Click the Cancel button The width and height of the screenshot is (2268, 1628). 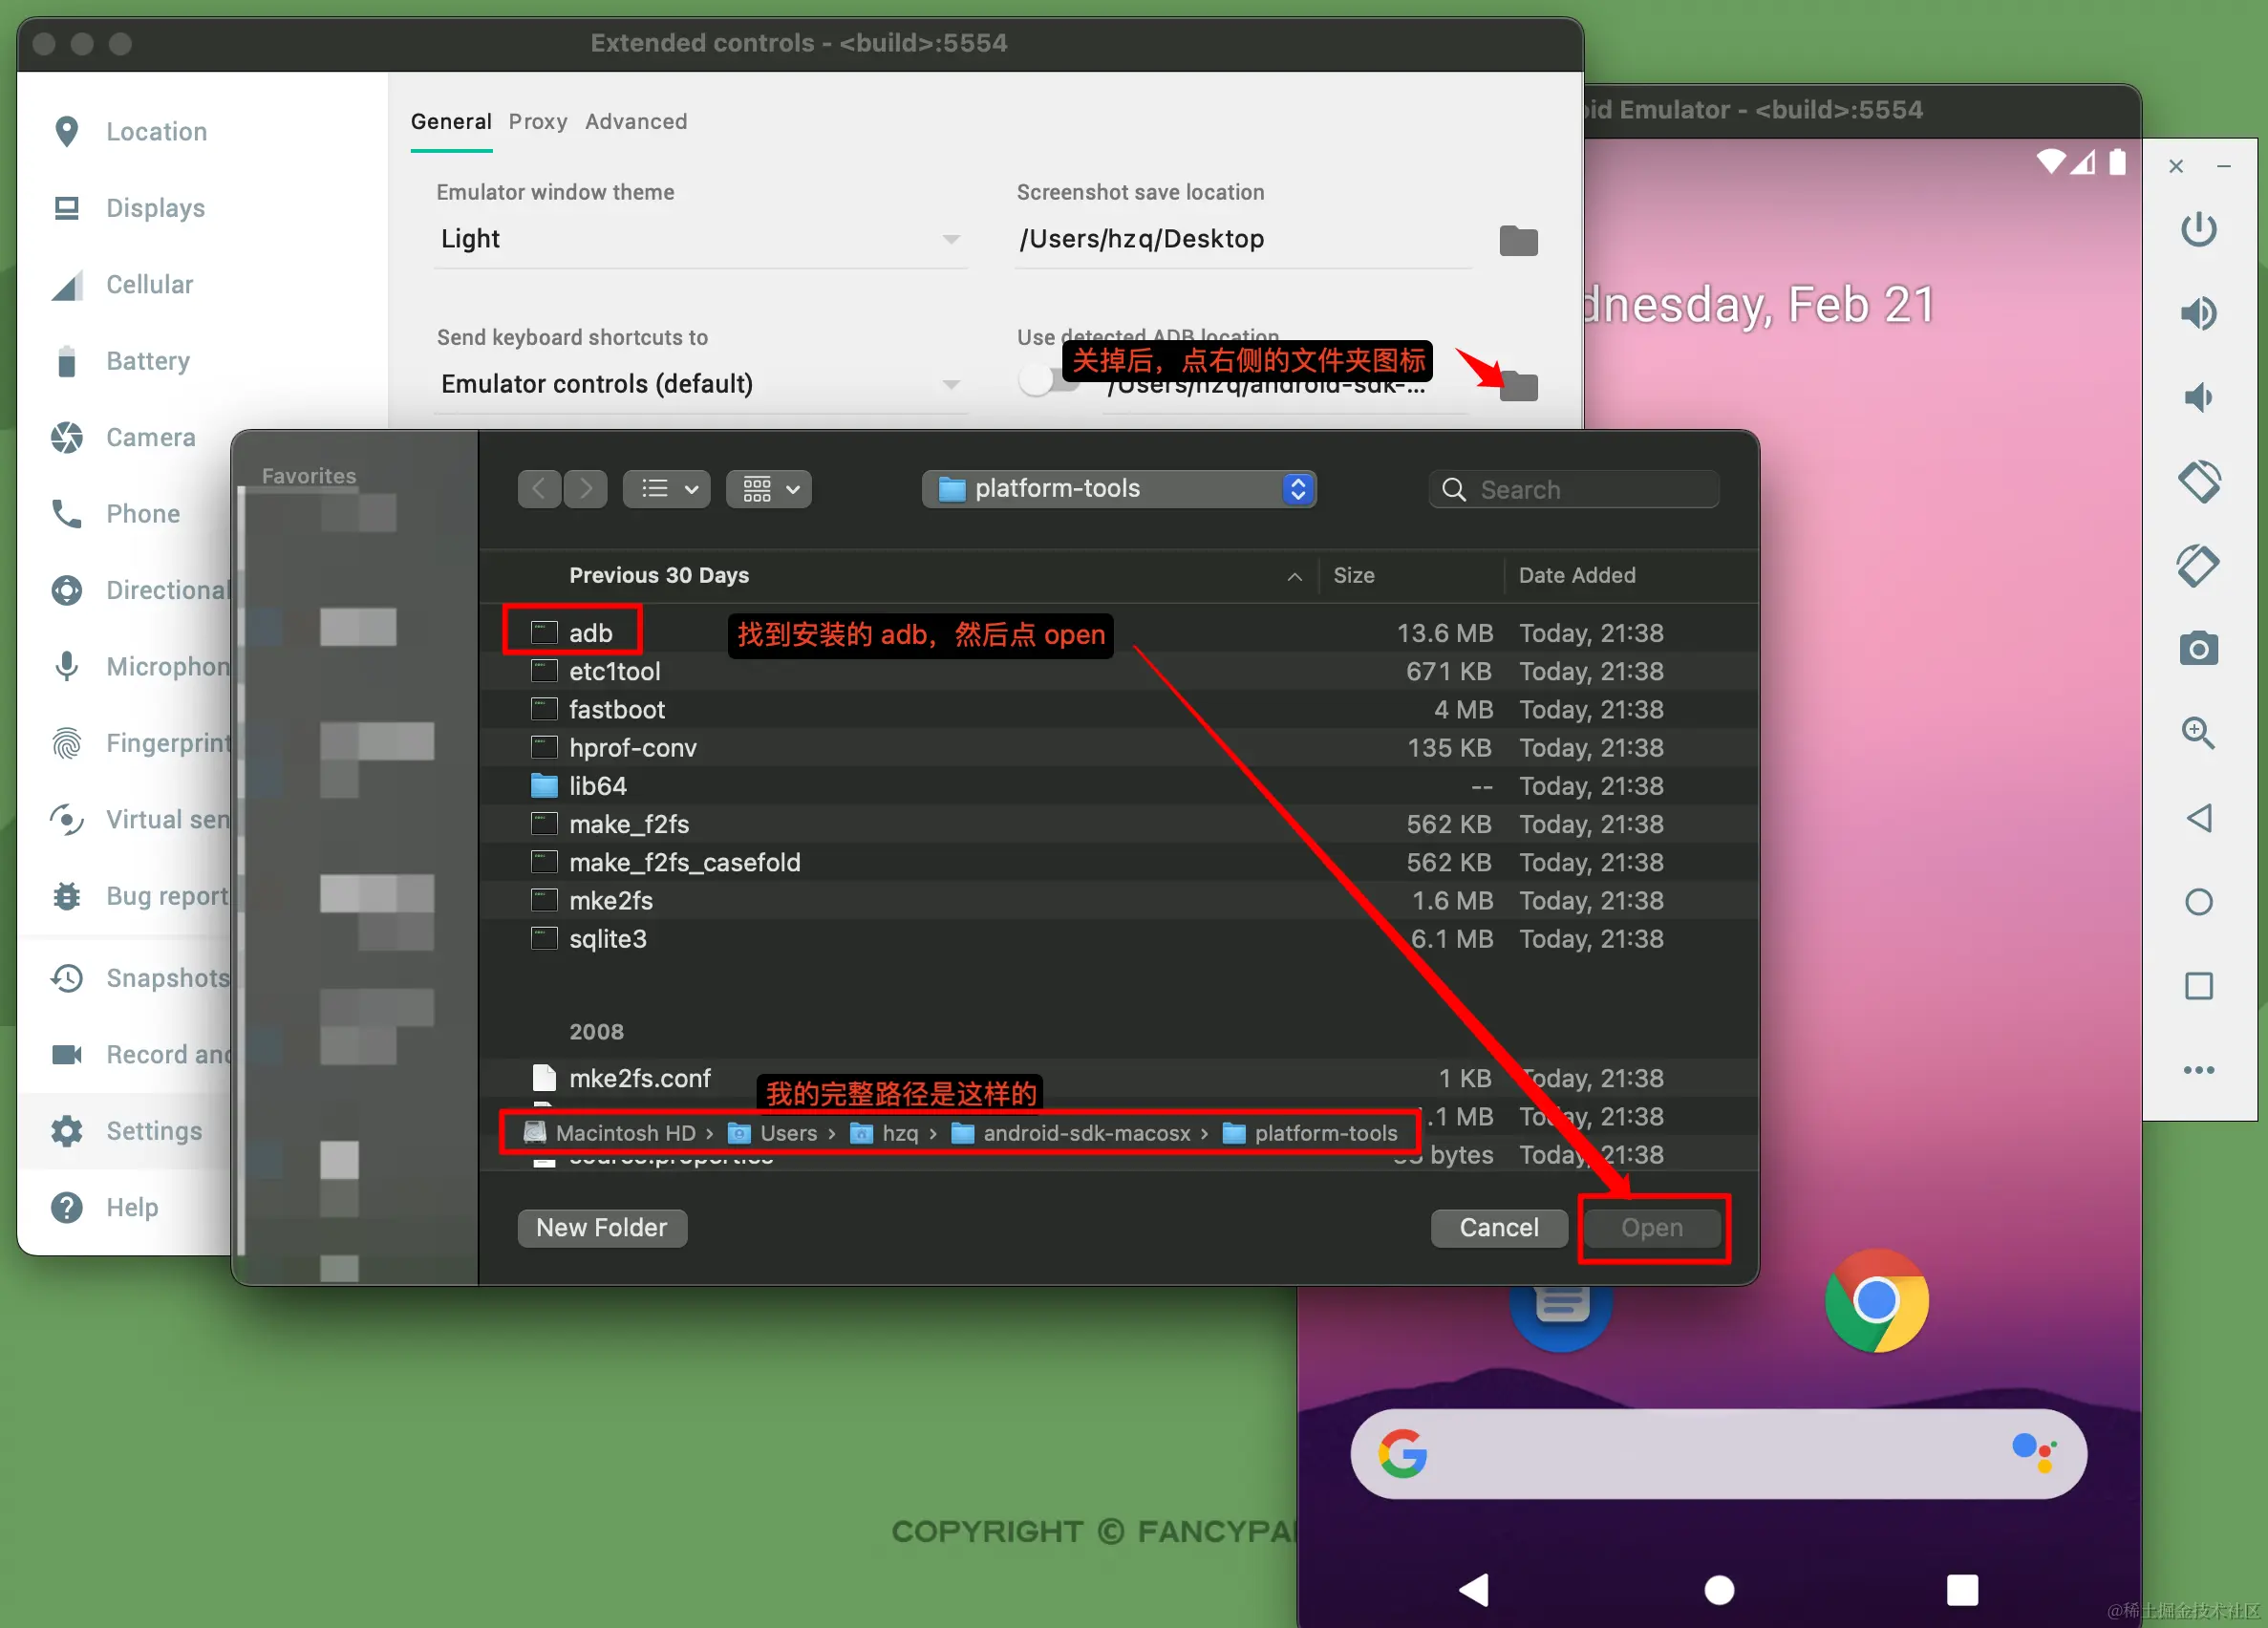pyautogui.click(x=1498, y=1227)
